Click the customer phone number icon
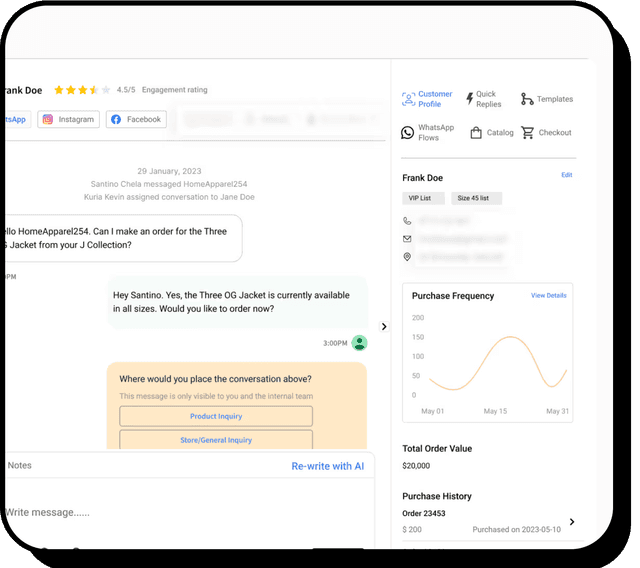This screenshot has height=568, width=640. [x=408, y=221]
